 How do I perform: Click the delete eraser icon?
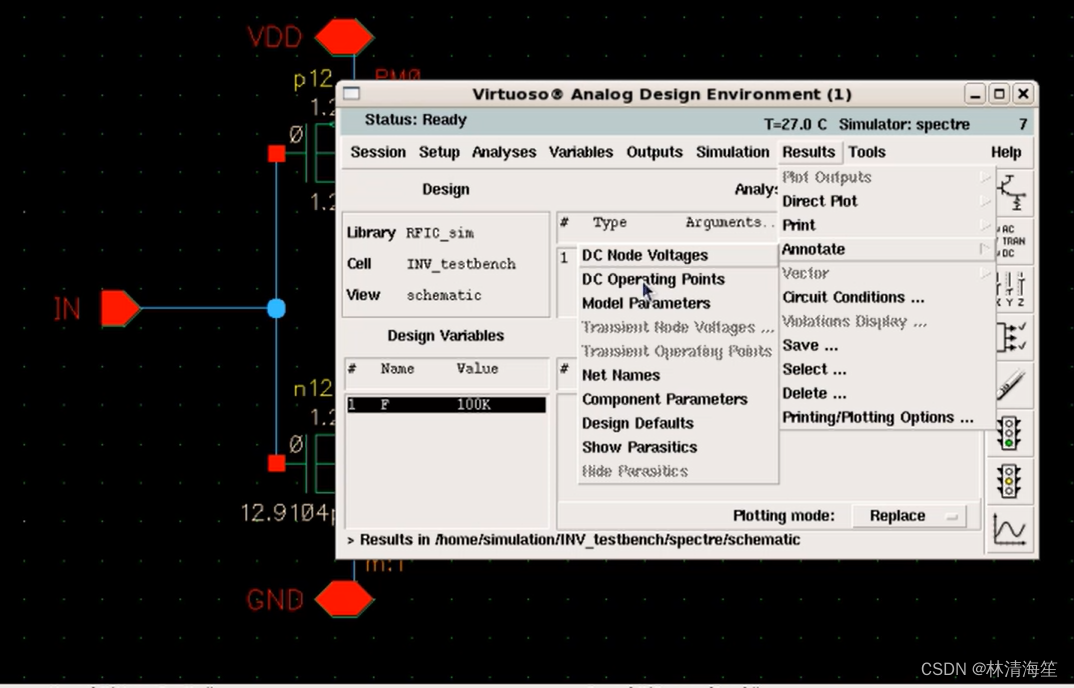click(x=1012, y=384)
